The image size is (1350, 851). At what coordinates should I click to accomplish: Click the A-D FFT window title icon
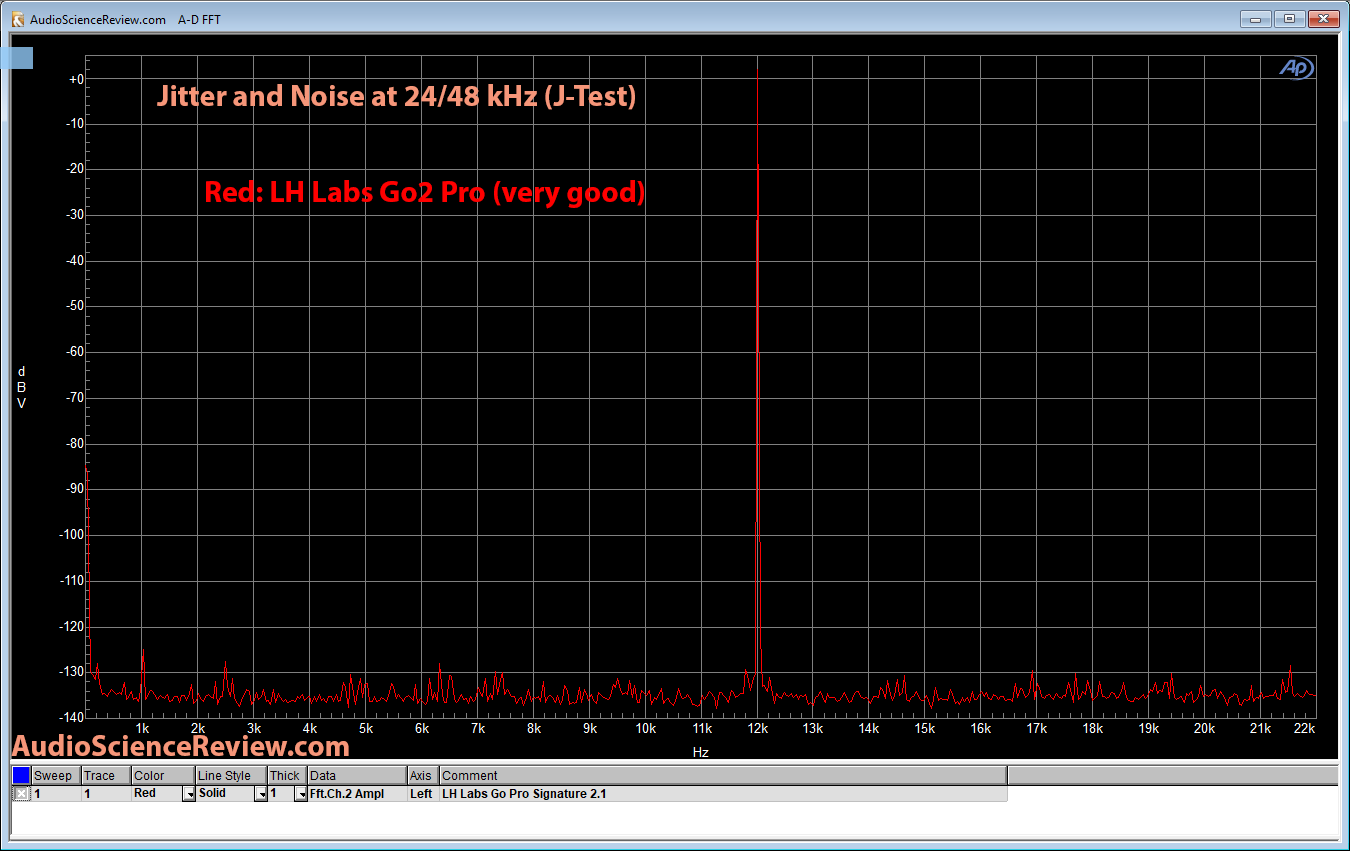[x=17, y=19]
